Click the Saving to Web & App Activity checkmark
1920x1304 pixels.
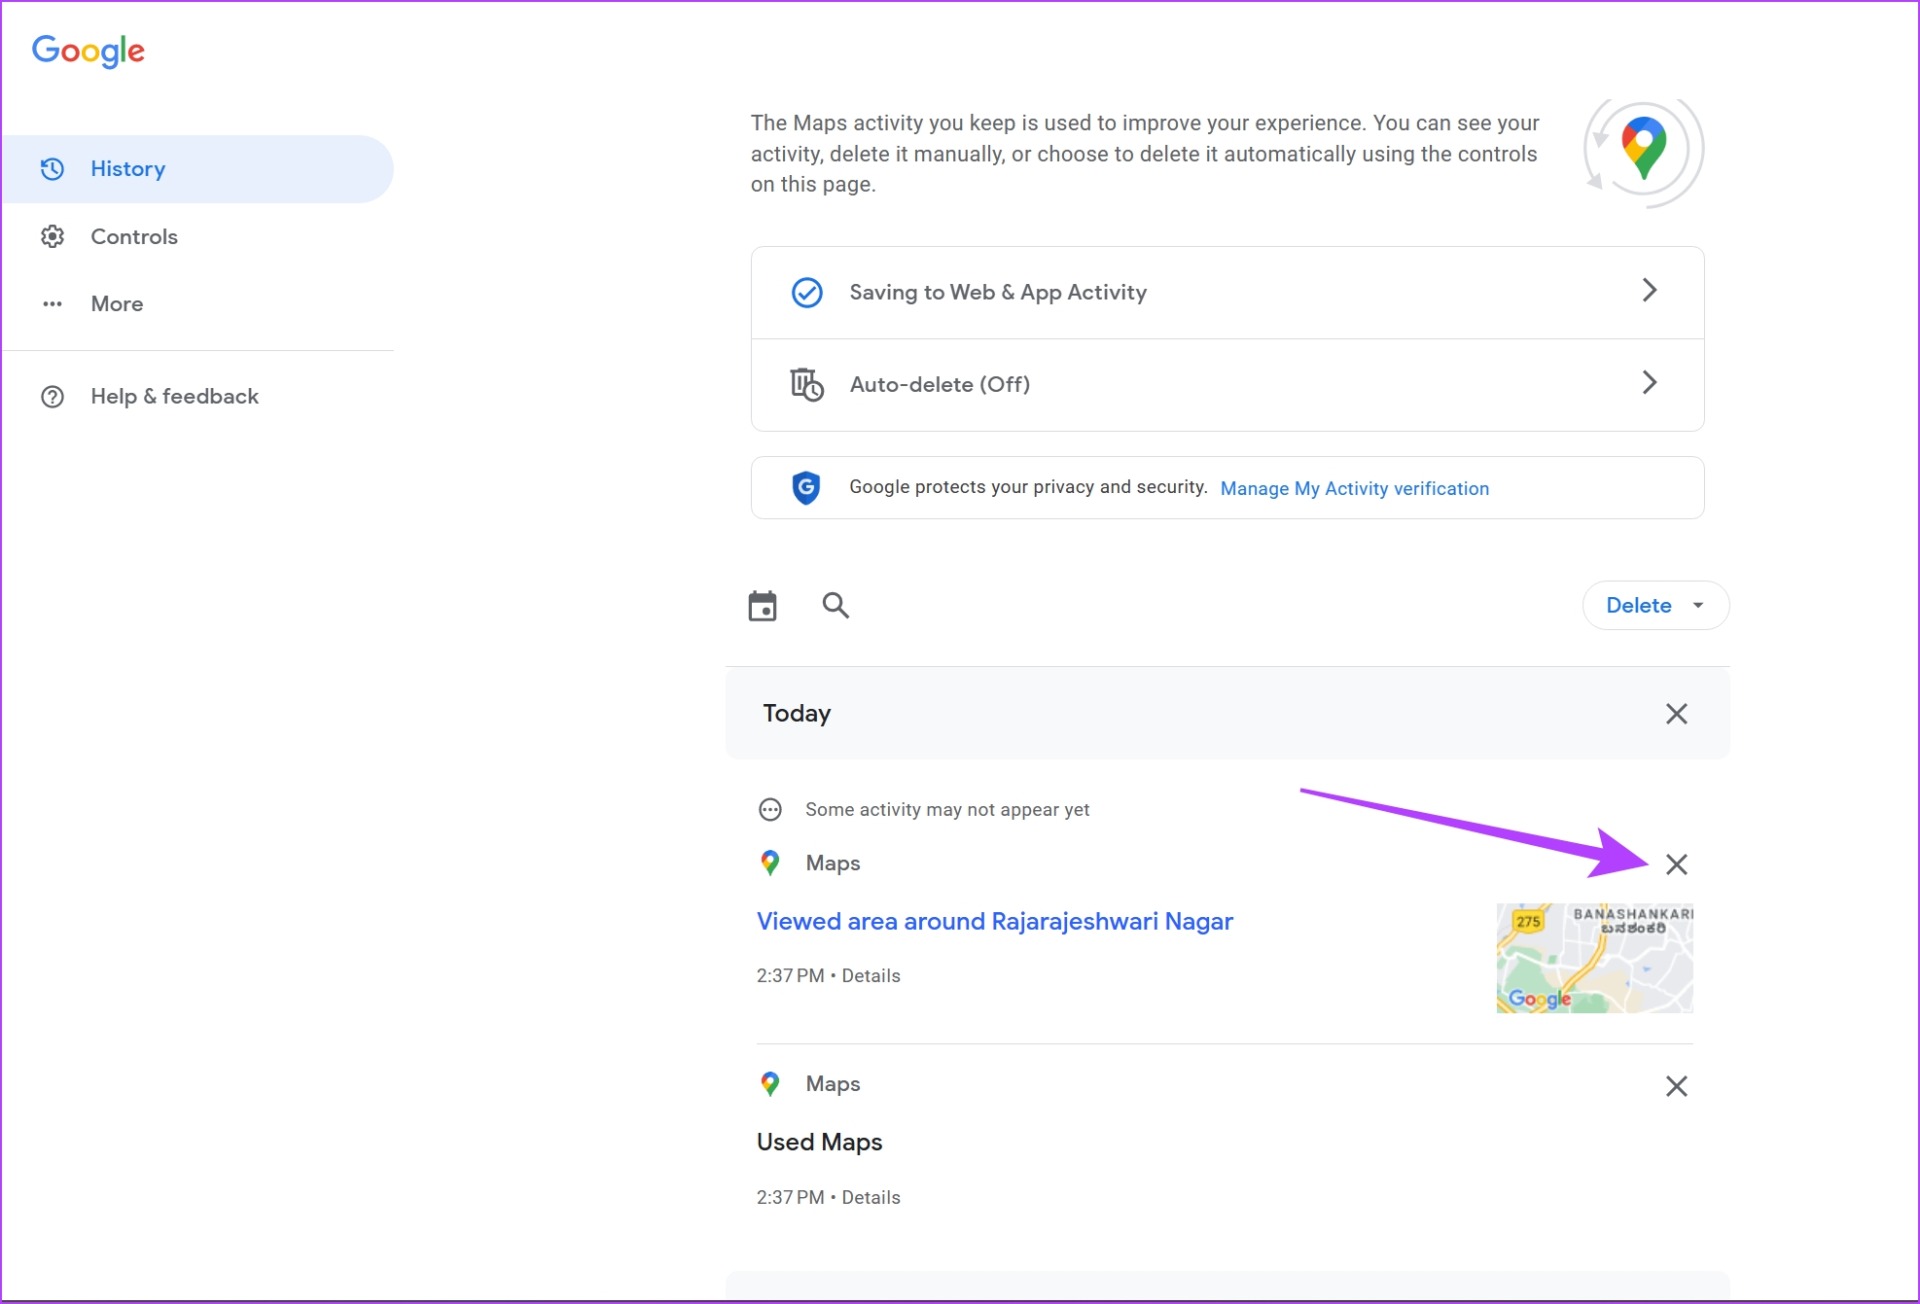click(806, 293)
